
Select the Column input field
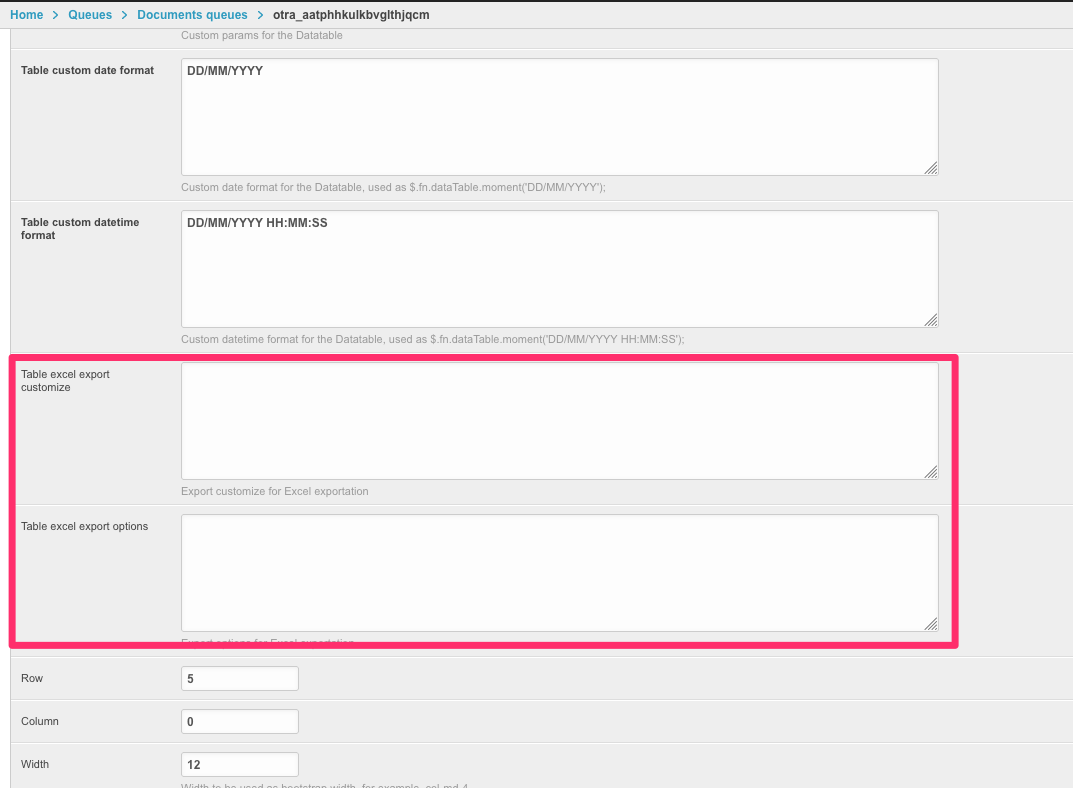click(240, 722)
